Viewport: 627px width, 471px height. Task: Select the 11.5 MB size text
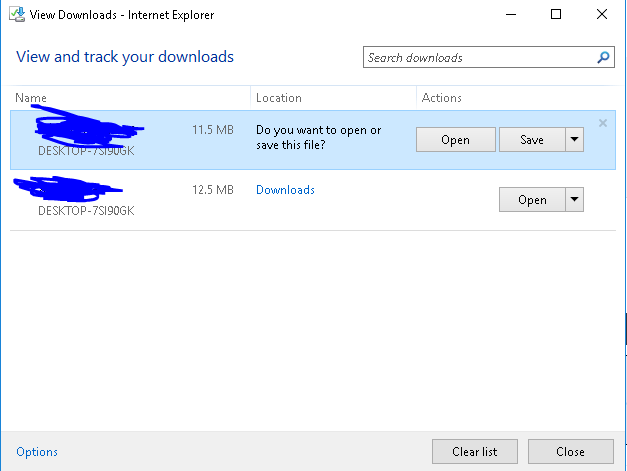pyautogui.click(x=213, y=130)
